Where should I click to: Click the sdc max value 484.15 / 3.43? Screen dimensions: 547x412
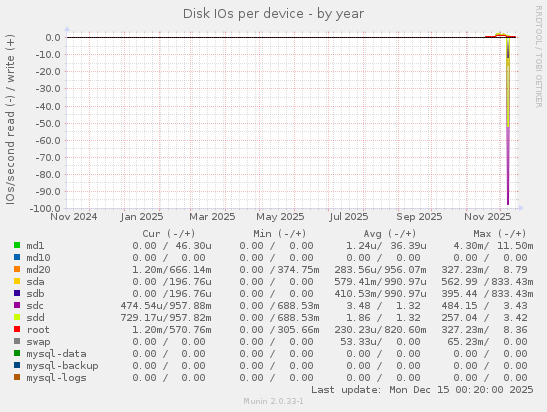click(484, 306)
